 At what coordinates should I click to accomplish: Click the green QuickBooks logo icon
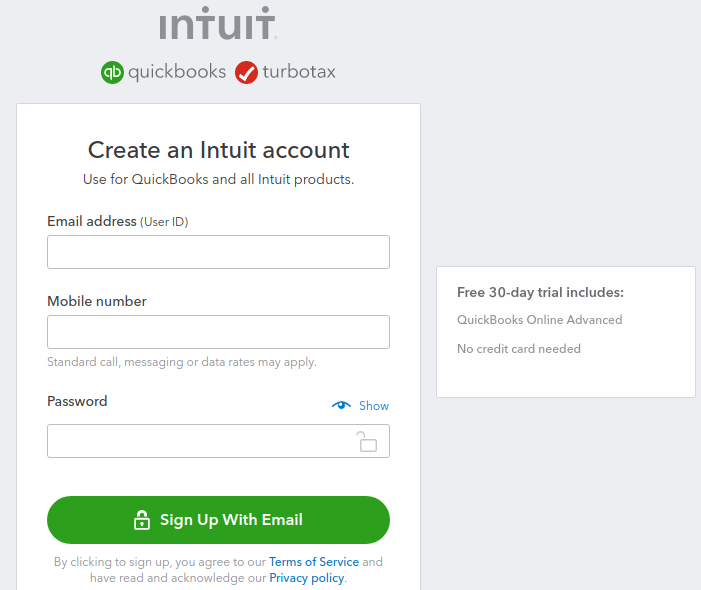point(112,72)
